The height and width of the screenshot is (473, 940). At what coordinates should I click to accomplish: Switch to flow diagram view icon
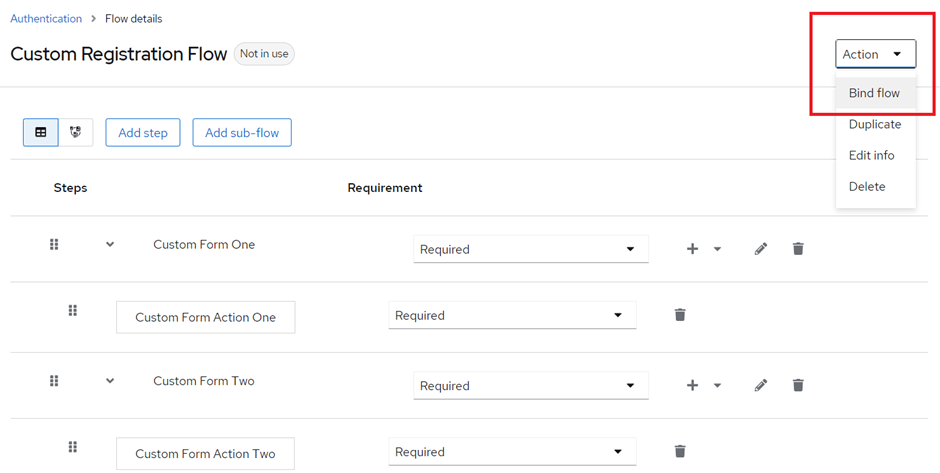[76, 132]
